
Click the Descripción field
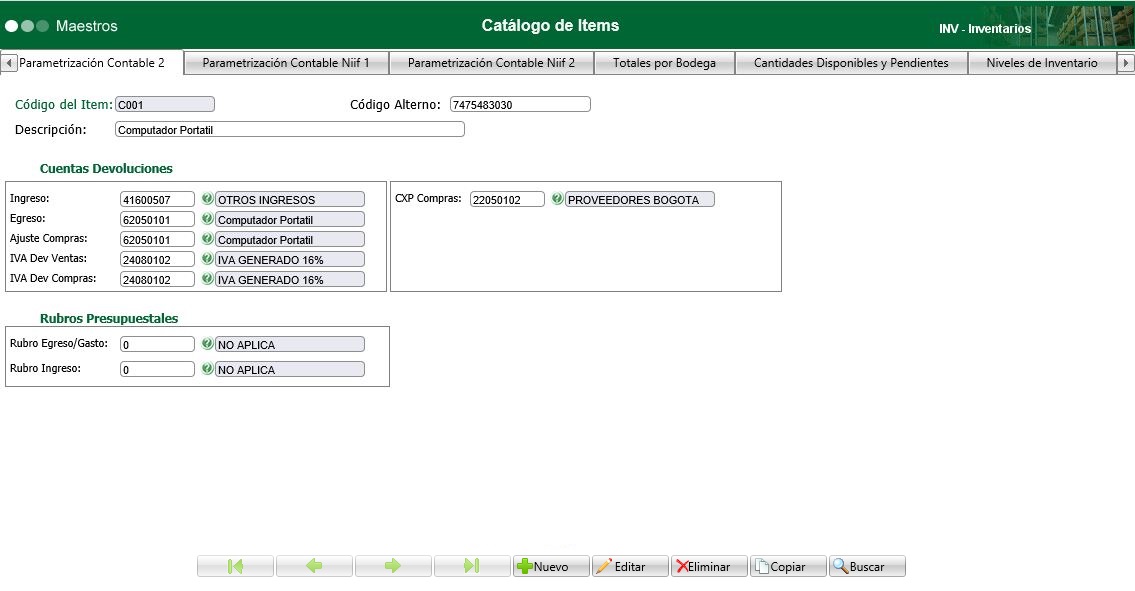pyautogui.click(x=290, y=130)
